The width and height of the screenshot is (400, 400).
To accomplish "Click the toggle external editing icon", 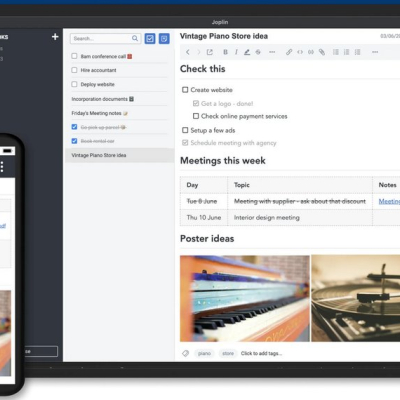I will click(210, 52).
